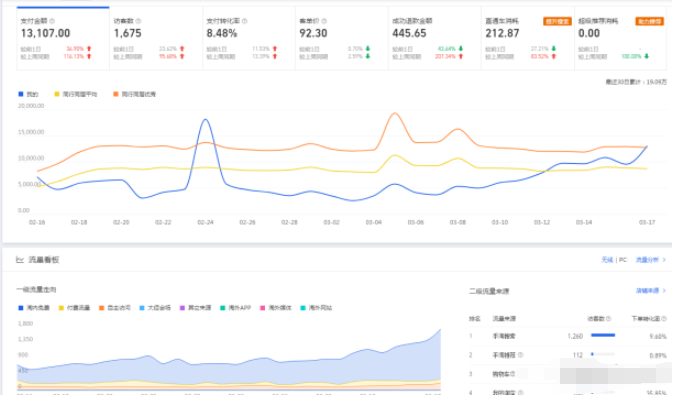Select the 92.30 average order card

[x=342, y=38]
